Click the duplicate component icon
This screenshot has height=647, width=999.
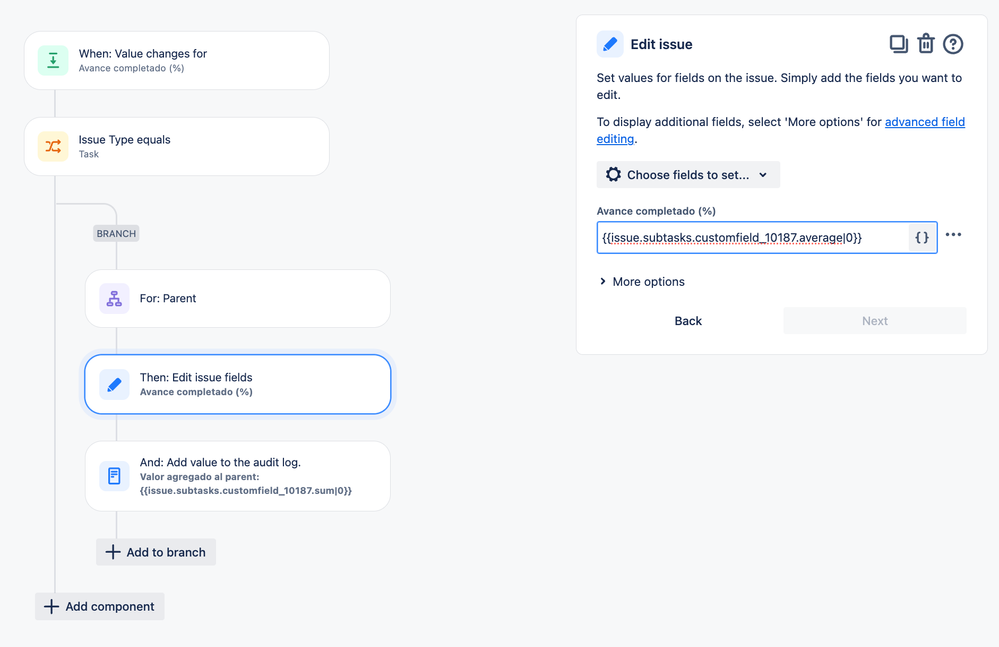pos(898,44)
